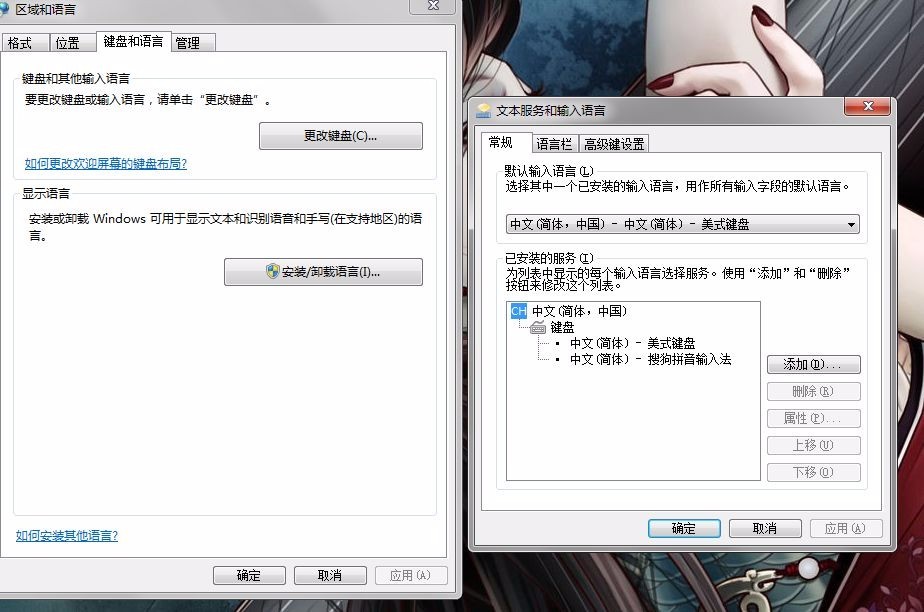Open the 如何安装其他语言 help link
The image size is (924, 612).
point(67,535)
